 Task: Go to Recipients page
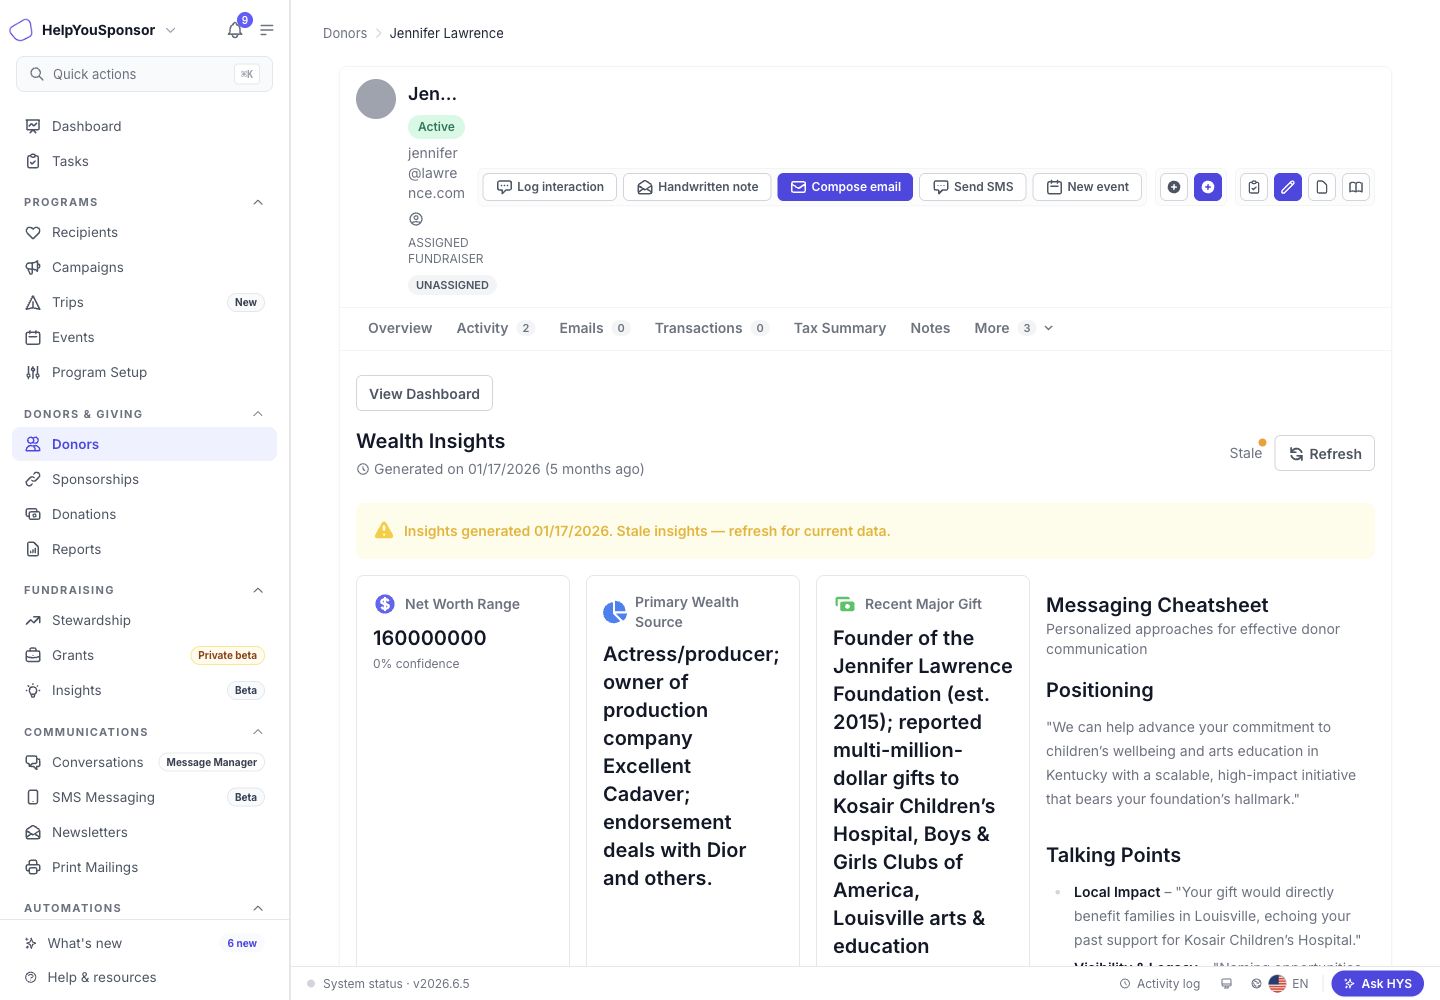[x=144, y=232]
